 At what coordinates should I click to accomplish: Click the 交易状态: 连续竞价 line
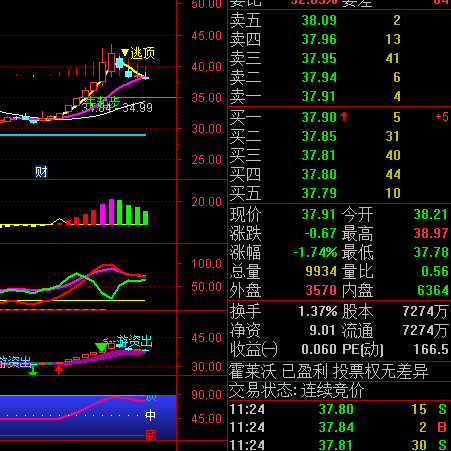click(297, 390)
